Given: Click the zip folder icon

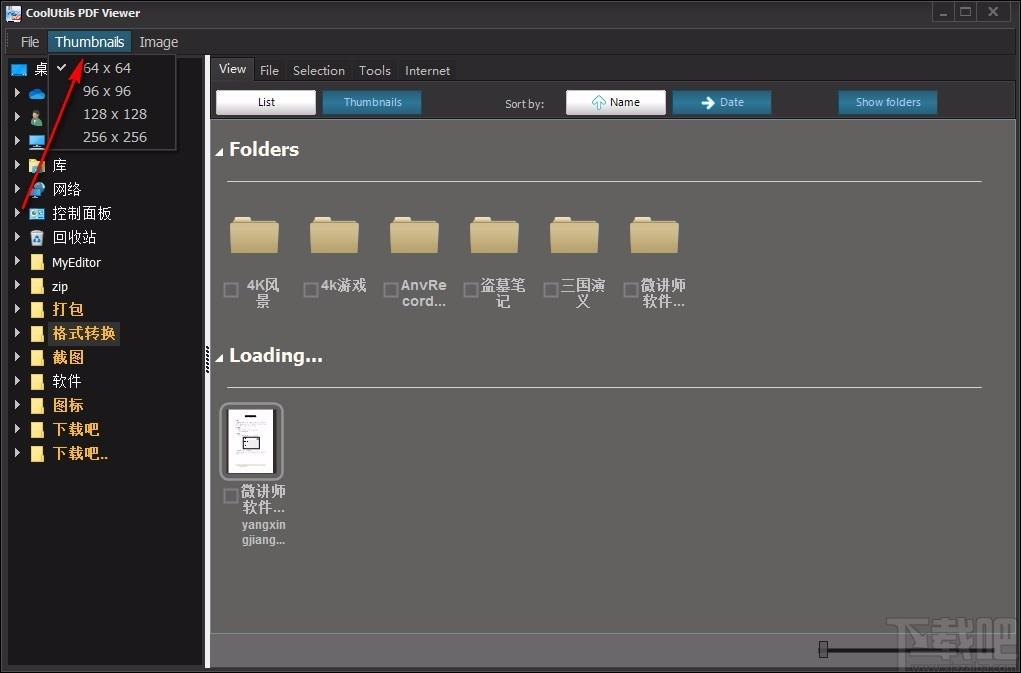Looking at the screenshot, I should click(x=38, y=286).
